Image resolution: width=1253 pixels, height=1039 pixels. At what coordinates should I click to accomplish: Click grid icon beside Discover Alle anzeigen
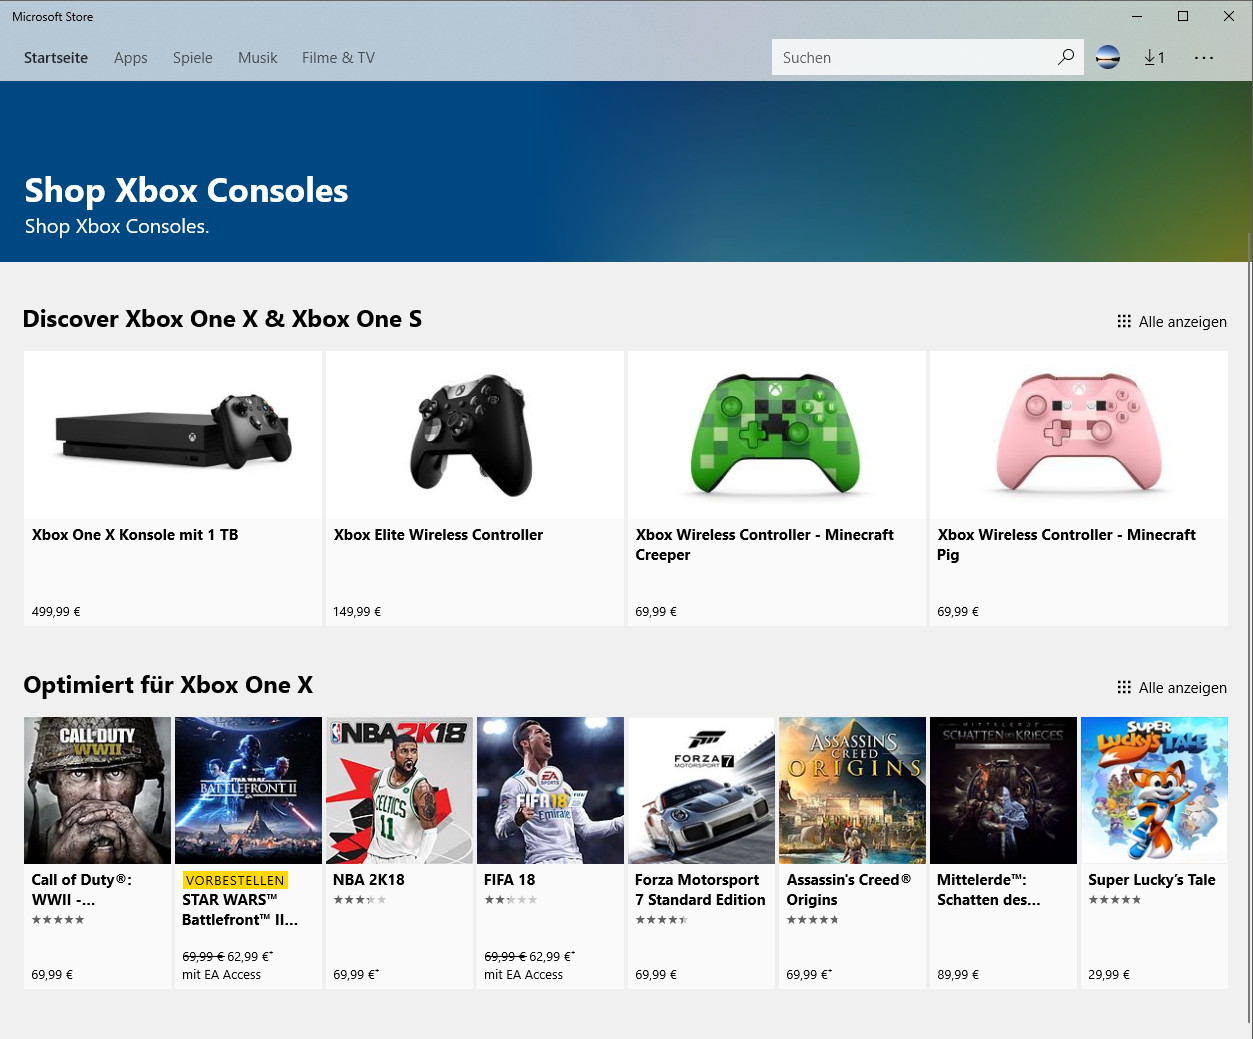pyautogui.click(x=1124, y=321)
